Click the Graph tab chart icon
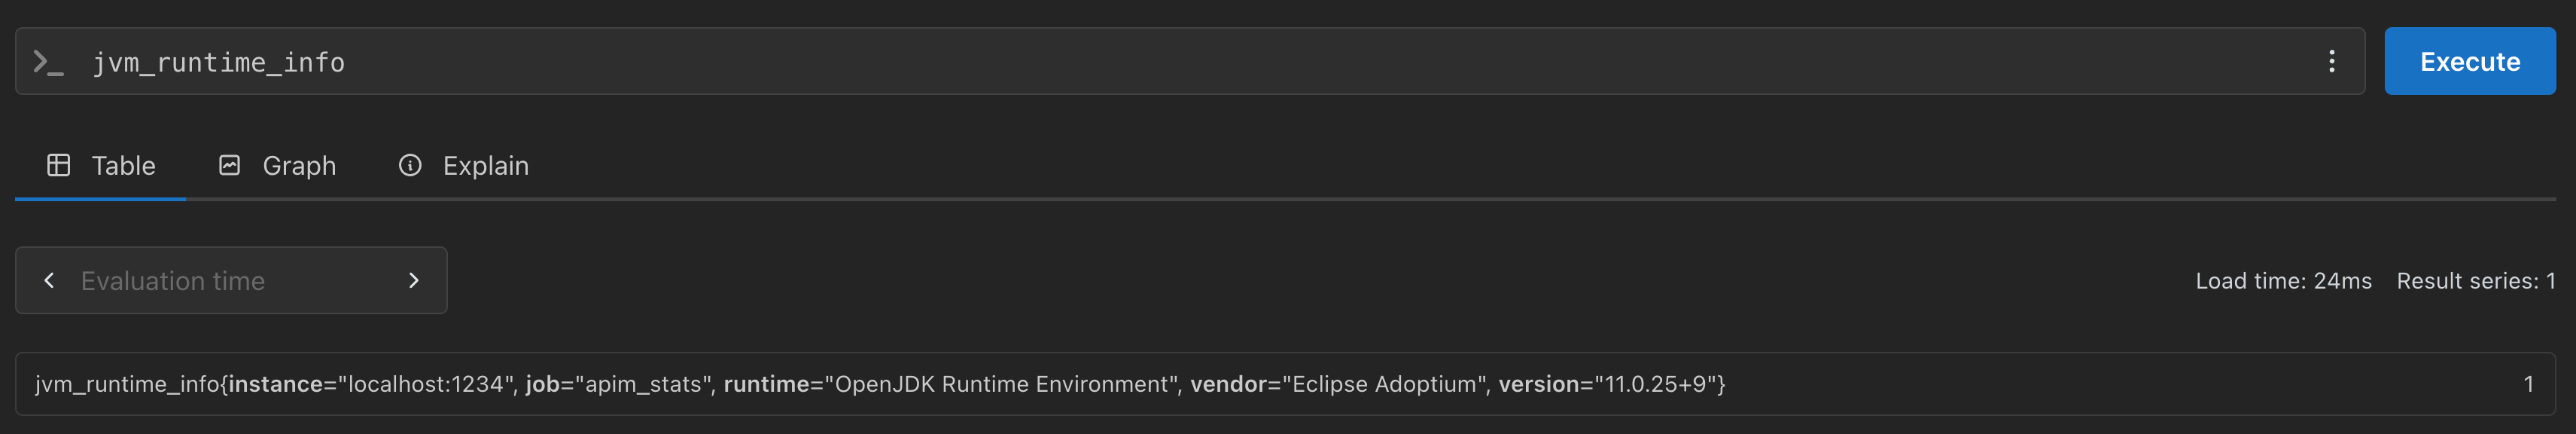Screen dimensions: 2576x434 click(x=230, y=165)
